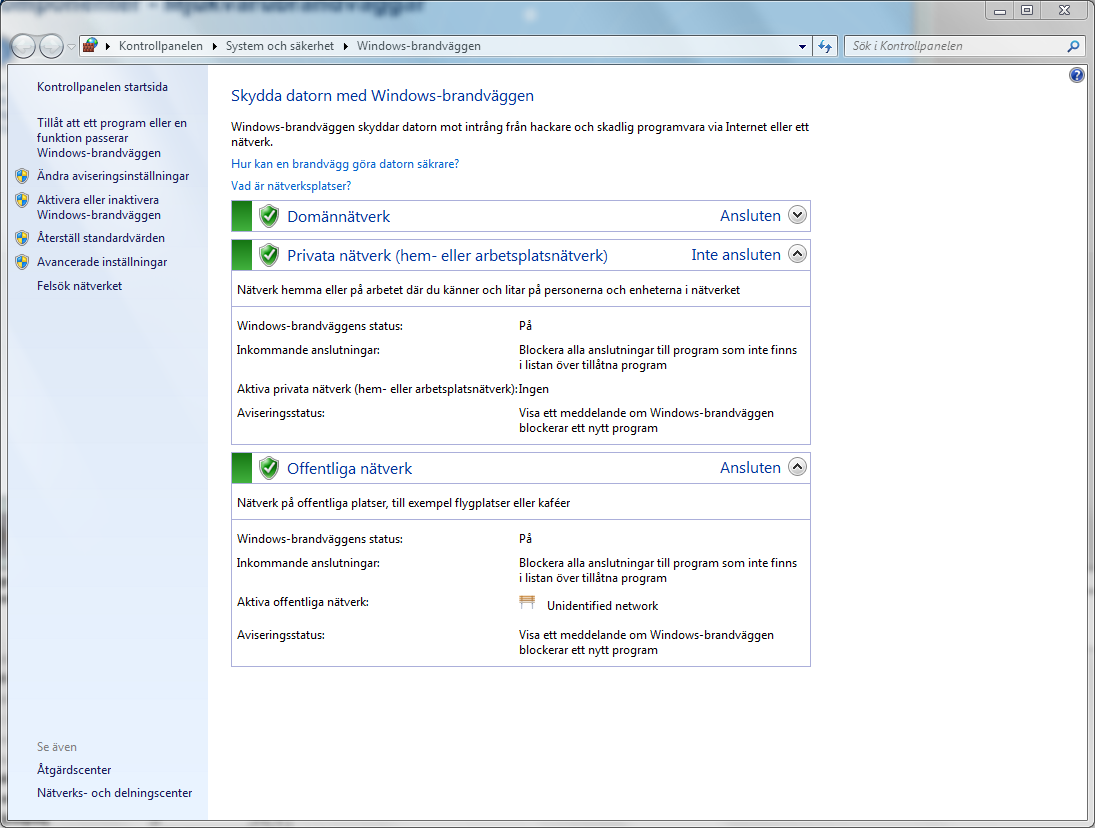Image resolution: width=1095 pixels, height=828 pixels.
Task: Click the Unidentified network bench icon
Action: point(528,603)
